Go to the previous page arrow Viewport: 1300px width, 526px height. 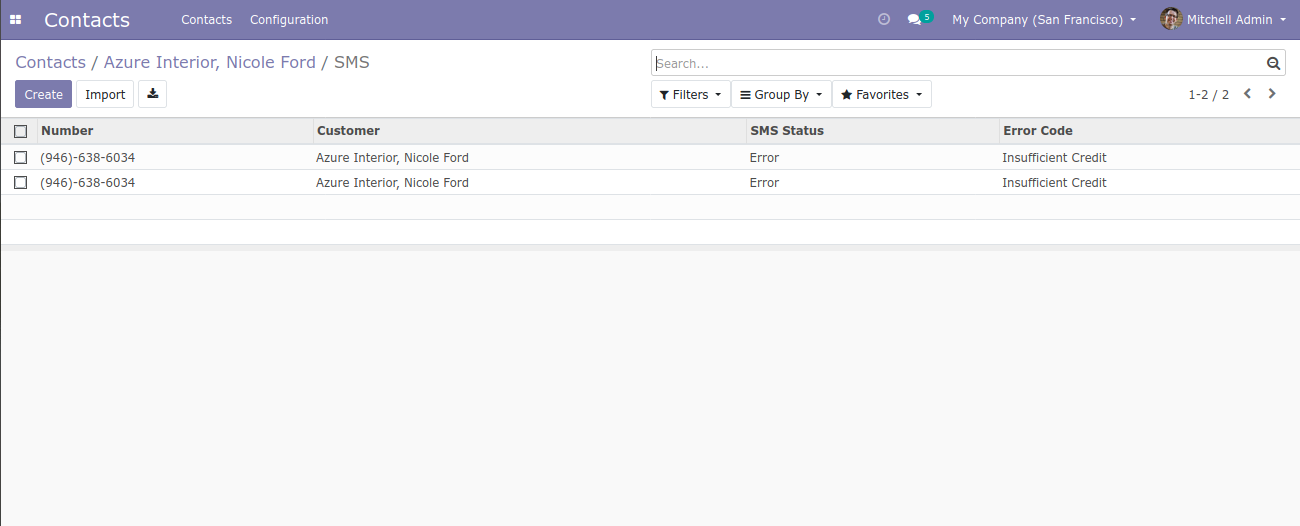[x=1248, y=94]
